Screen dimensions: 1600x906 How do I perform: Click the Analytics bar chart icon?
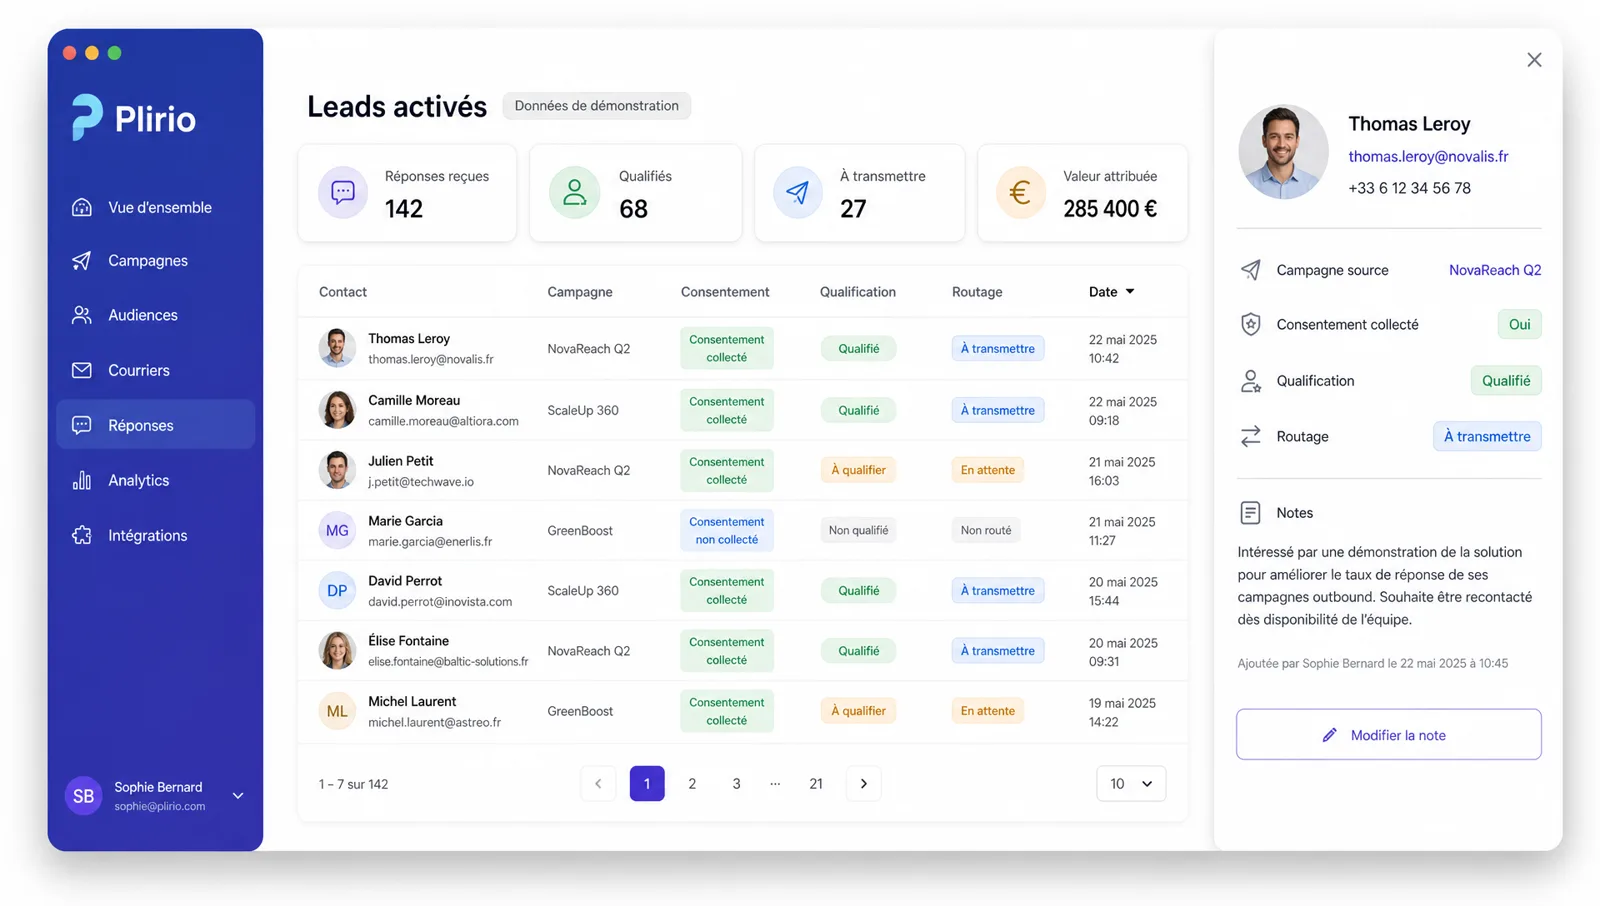tap(82, 480)
